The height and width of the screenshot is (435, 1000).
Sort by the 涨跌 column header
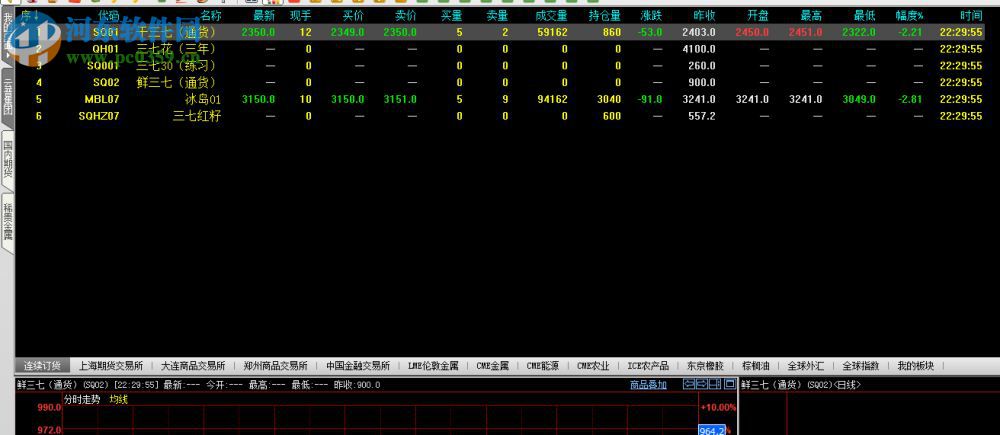click(651, 15)
